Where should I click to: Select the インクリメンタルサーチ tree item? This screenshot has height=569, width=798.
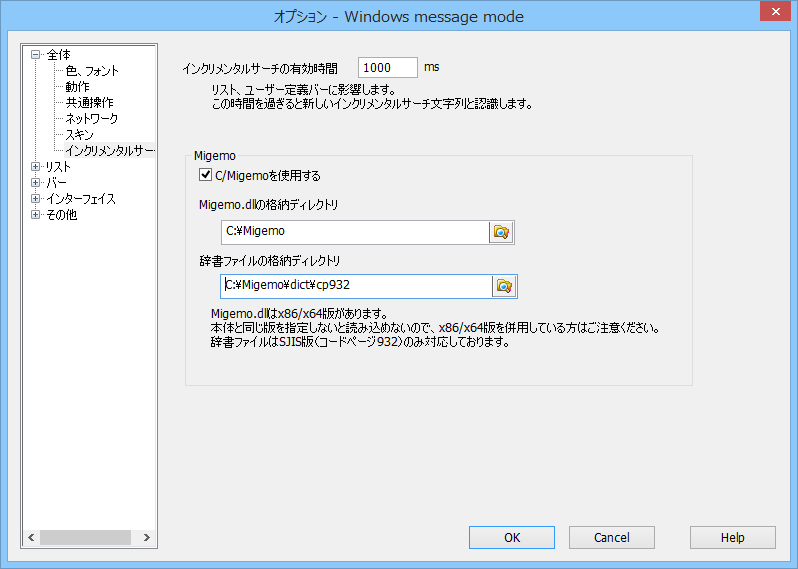[x=109, y=151]
